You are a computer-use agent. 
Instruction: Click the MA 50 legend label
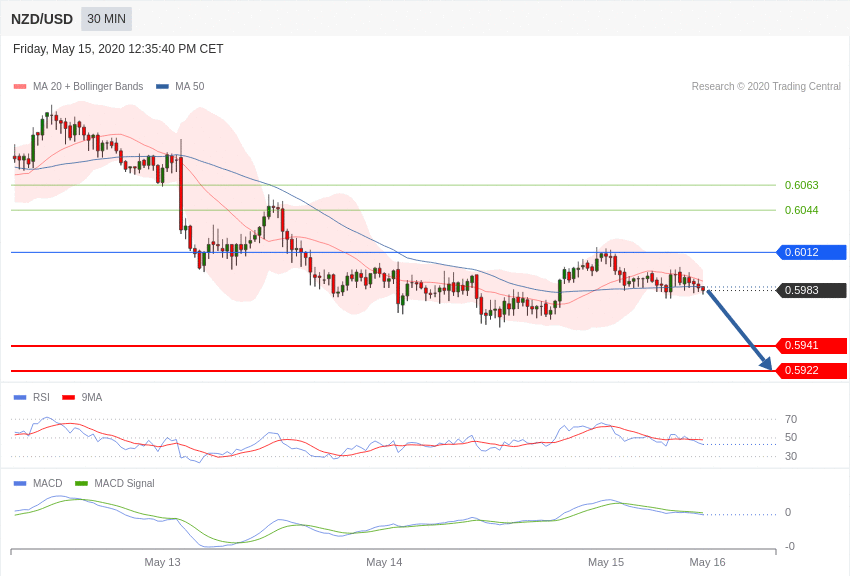(x=190, y=86)
